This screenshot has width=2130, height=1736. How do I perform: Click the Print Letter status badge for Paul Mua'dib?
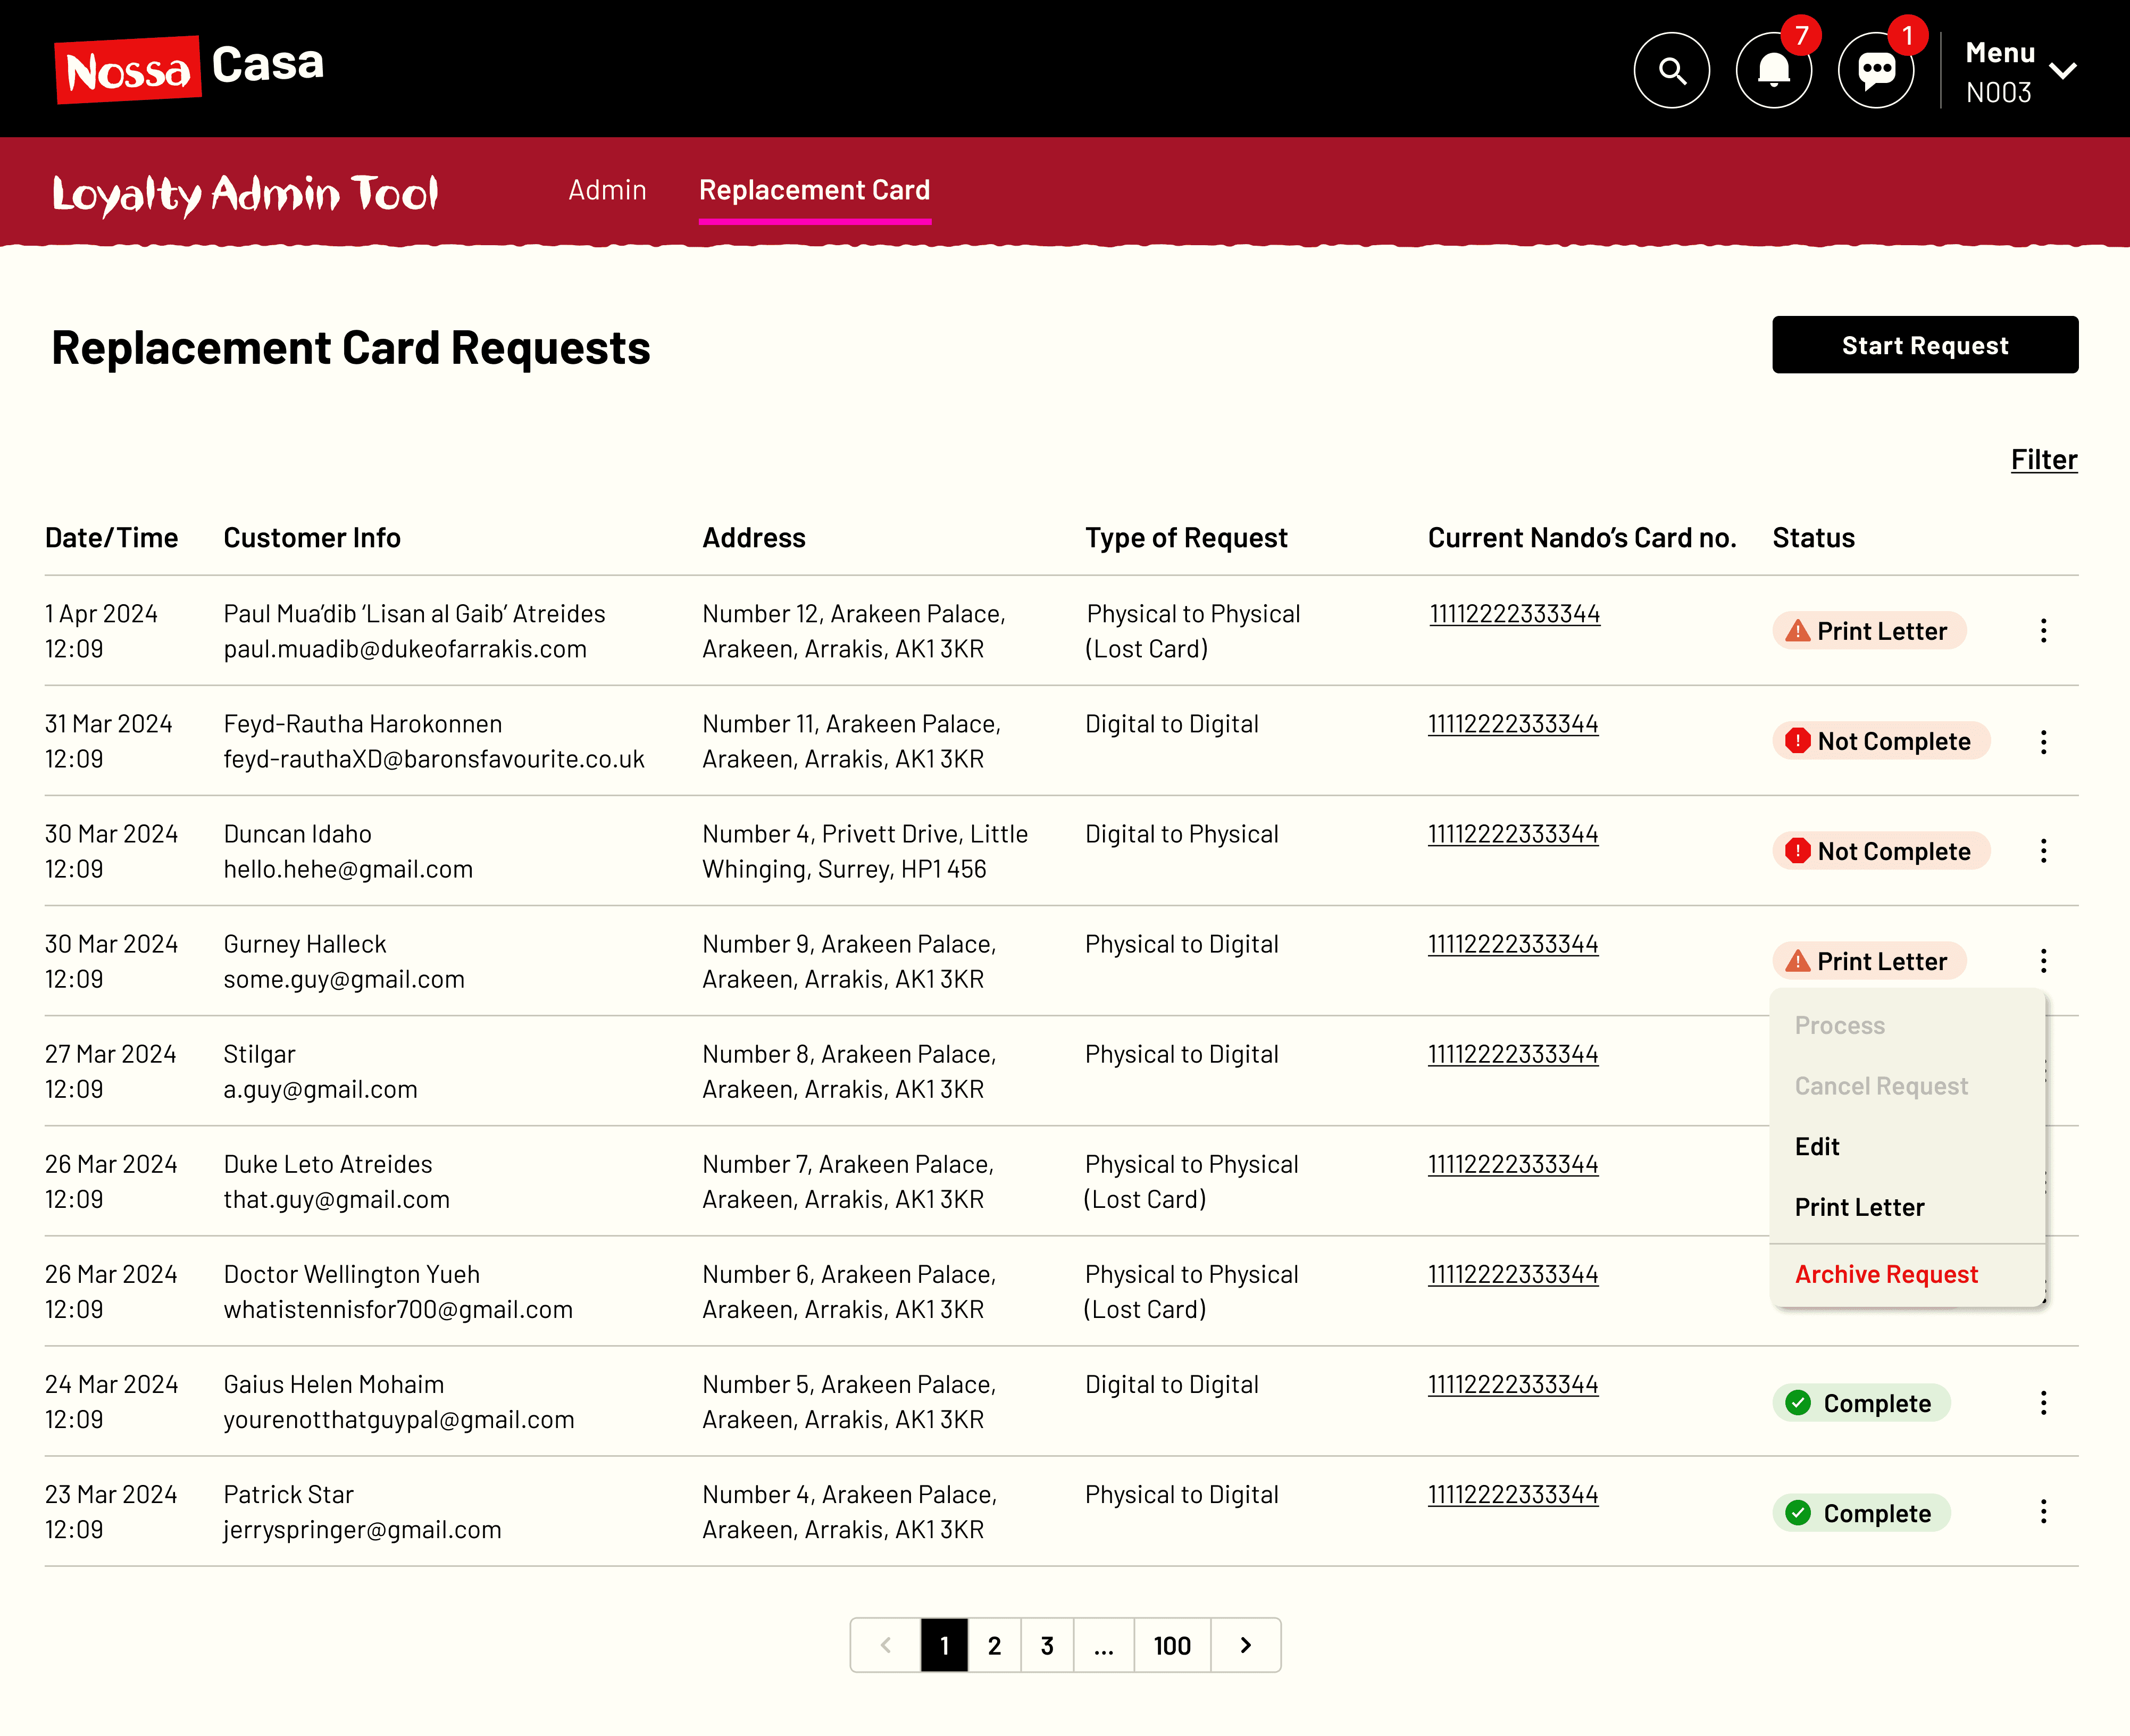click(1869, 631)
